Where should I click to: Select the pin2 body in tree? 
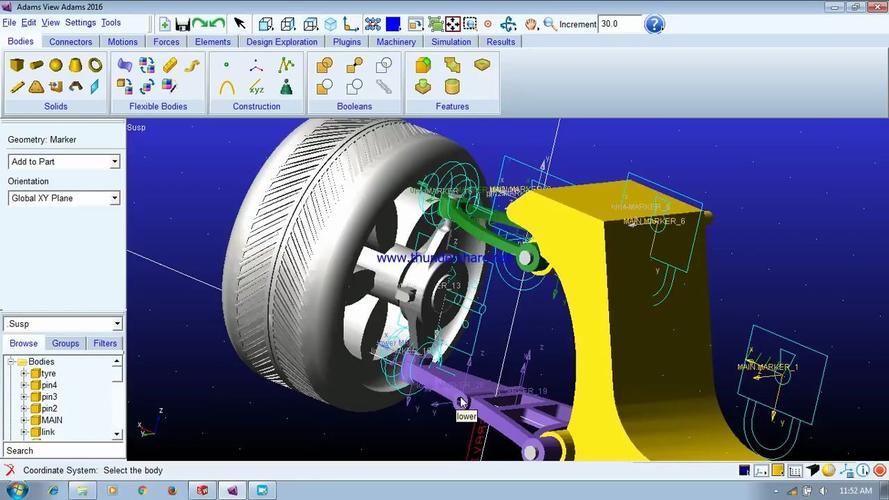pyautogui.click(x=49, y=408)
